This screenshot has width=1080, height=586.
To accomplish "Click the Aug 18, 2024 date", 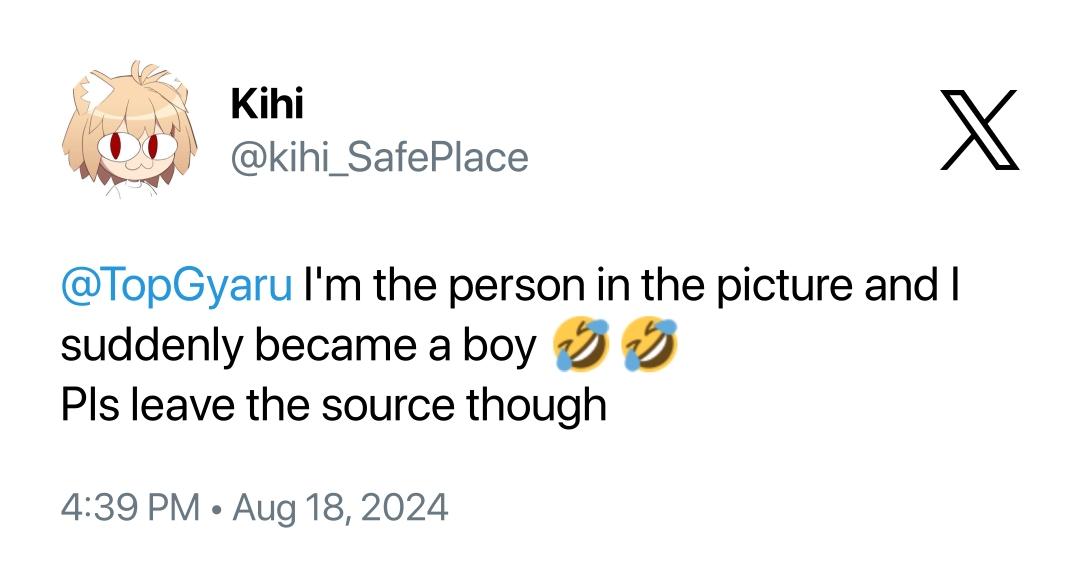I will coord(340,507).
